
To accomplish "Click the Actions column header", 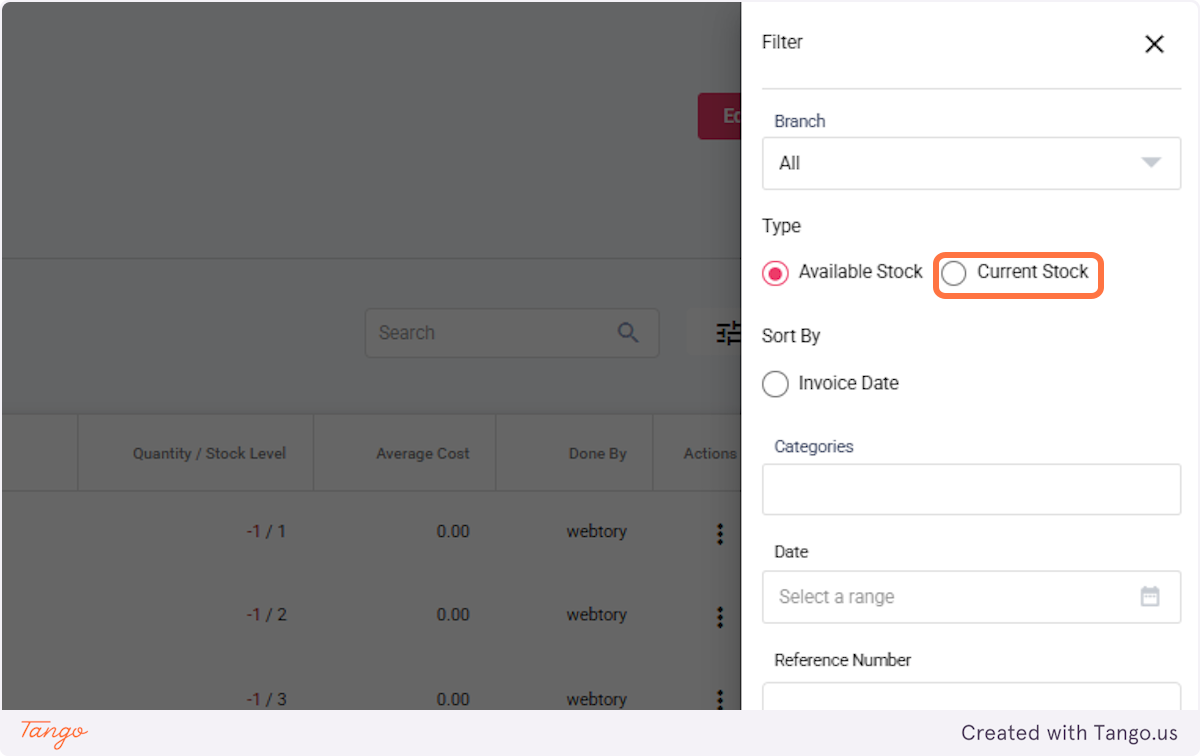I will pos(710,453).
